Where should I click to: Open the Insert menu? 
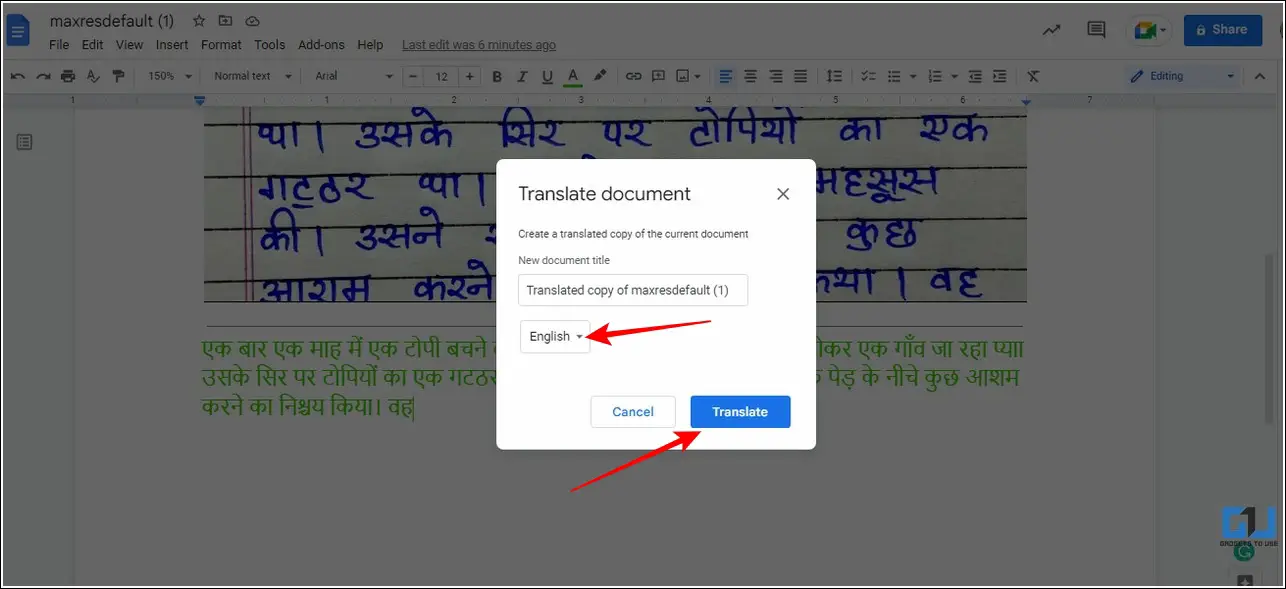[x=172, y=45]
